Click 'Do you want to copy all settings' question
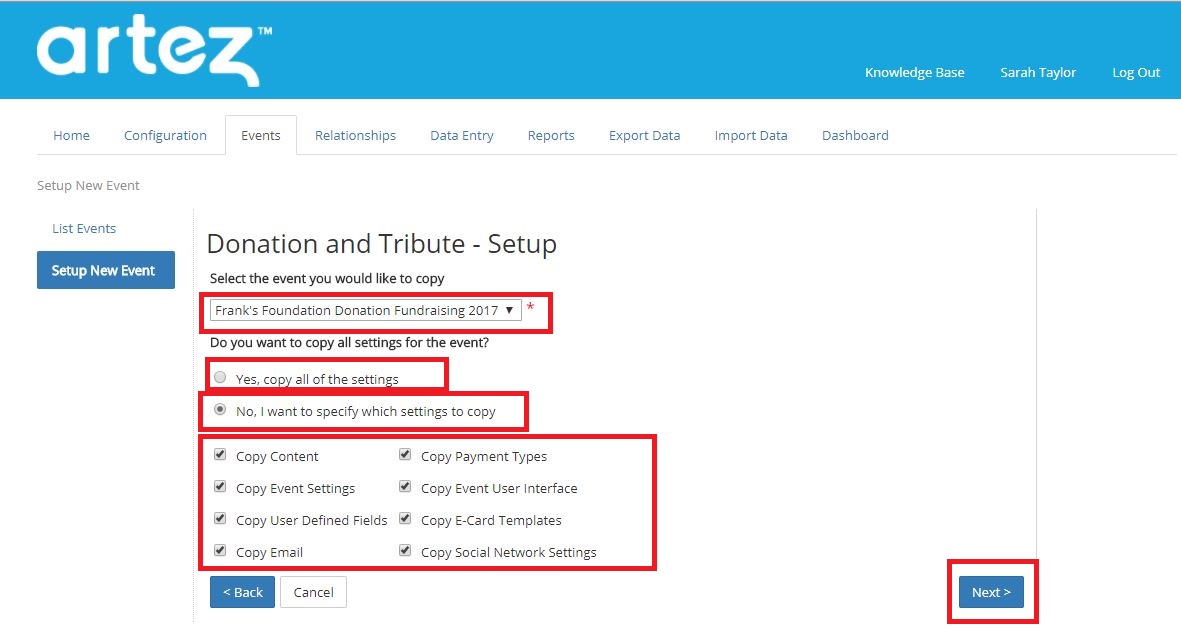The height and width of the screenshot is (630, 1181). pyautogui.click(x=349, y=343)
